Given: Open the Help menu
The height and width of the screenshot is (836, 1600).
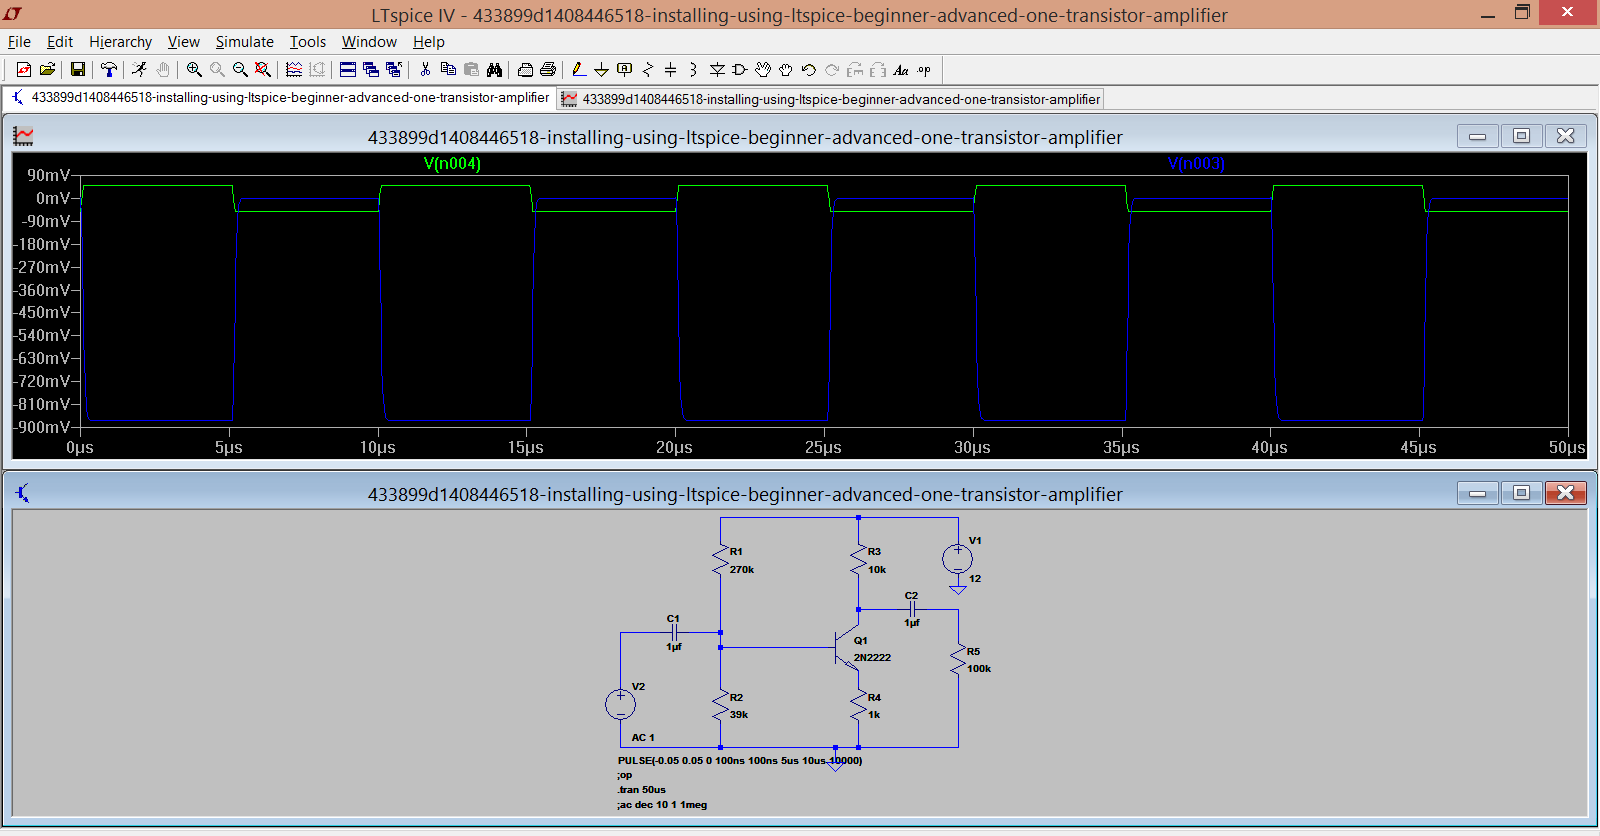Looking at the screenshot, I should click(428, 42).
